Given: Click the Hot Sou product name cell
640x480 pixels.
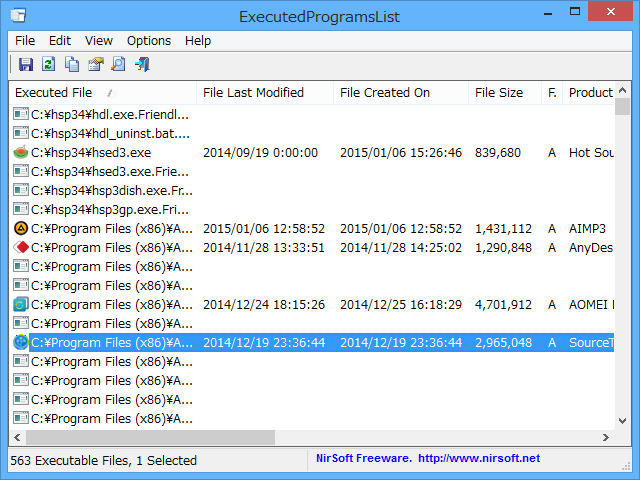Looking at the screenshot, I should (x=591, y=153).
